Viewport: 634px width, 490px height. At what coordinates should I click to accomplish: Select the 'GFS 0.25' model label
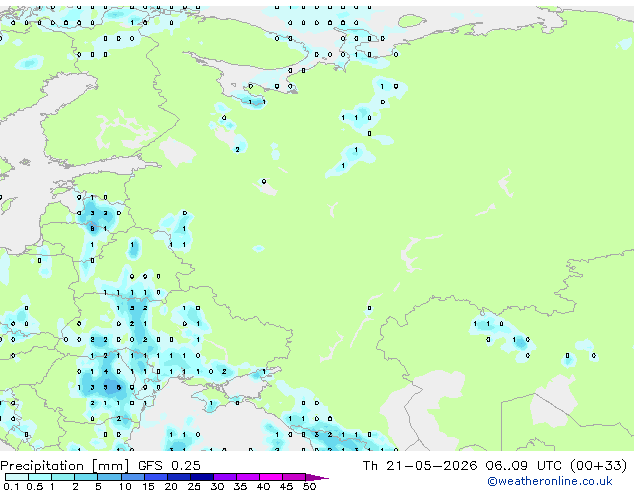pos(169,466)
